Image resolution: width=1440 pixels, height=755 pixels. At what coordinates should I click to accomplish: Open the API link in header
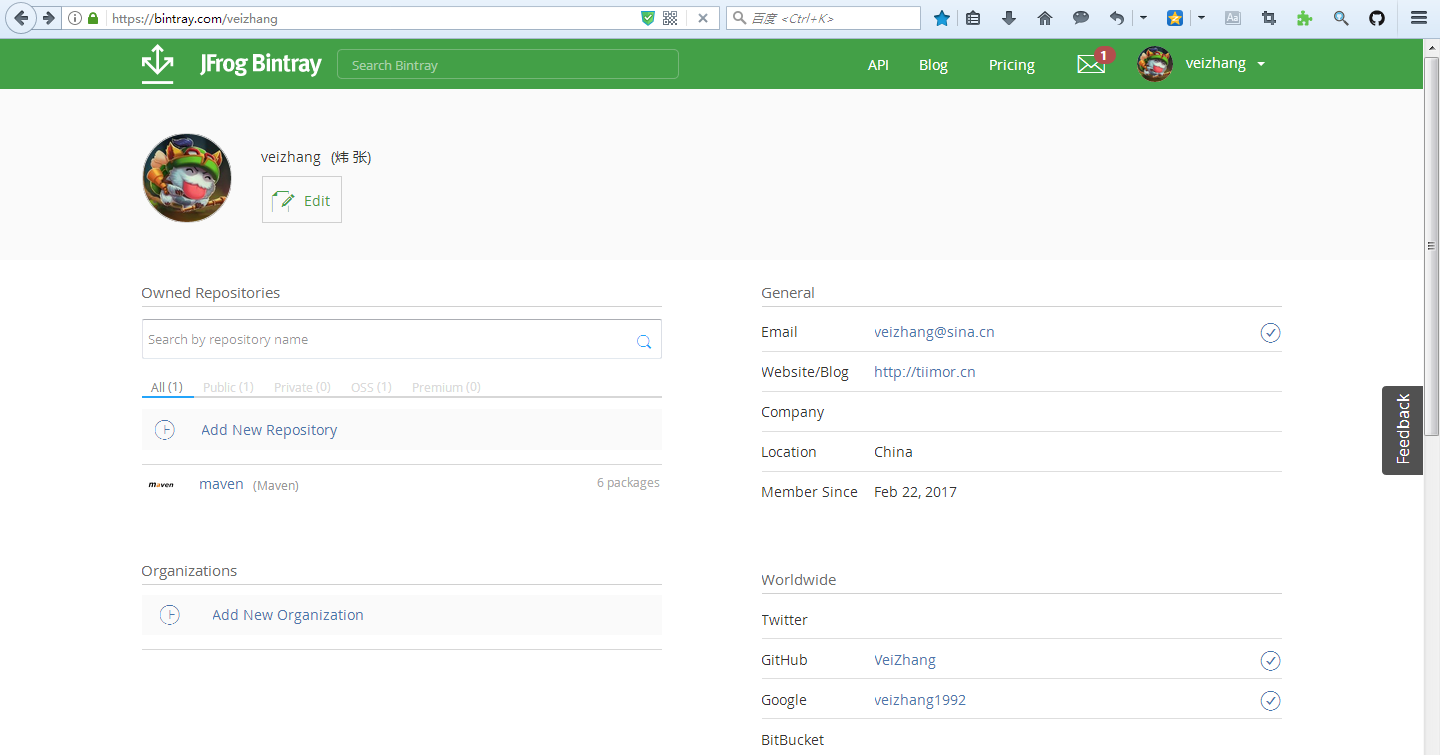[x=878, y=65]
